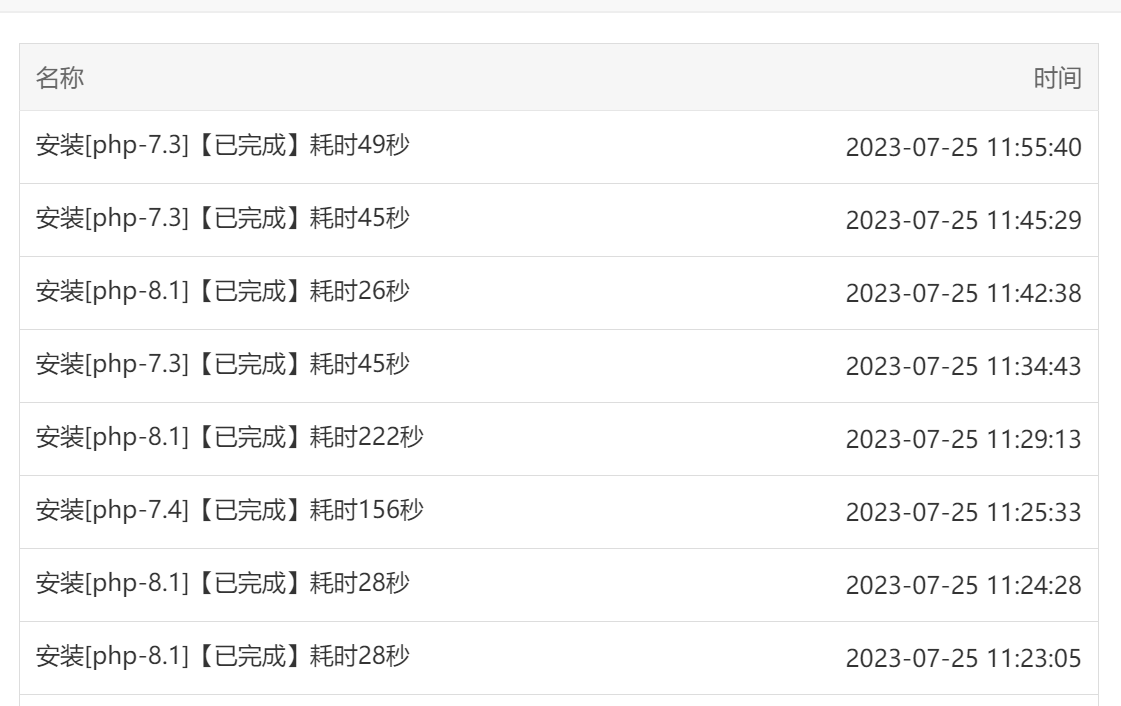The image size is (1121, 706).
Task: Click 【已完成】 status in the php-7.4 row
Action: pos(250,509)
